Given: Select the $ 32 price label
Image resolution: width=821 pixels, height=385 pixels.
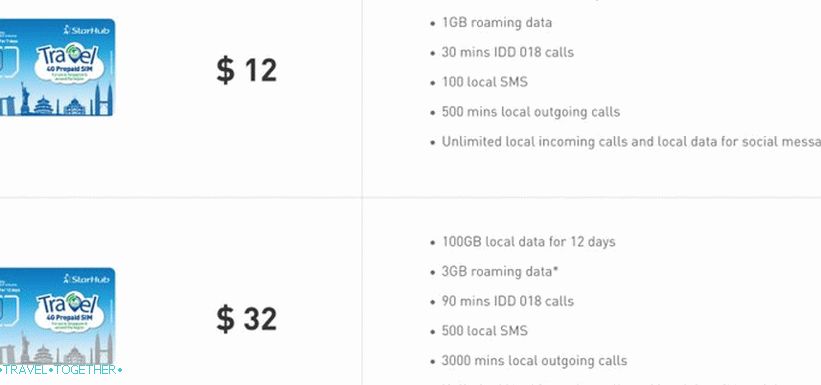Looking at the screenshot, I should coord(247,319).
